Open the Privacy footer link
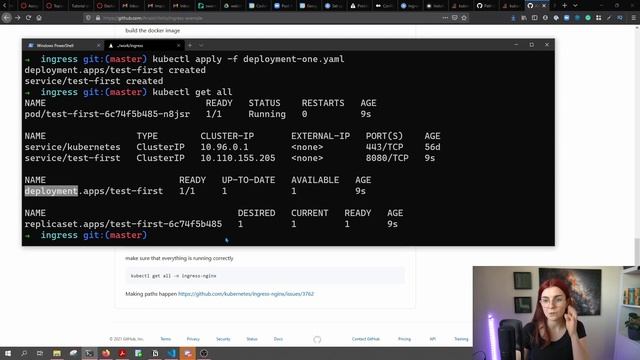 [193, 339]
